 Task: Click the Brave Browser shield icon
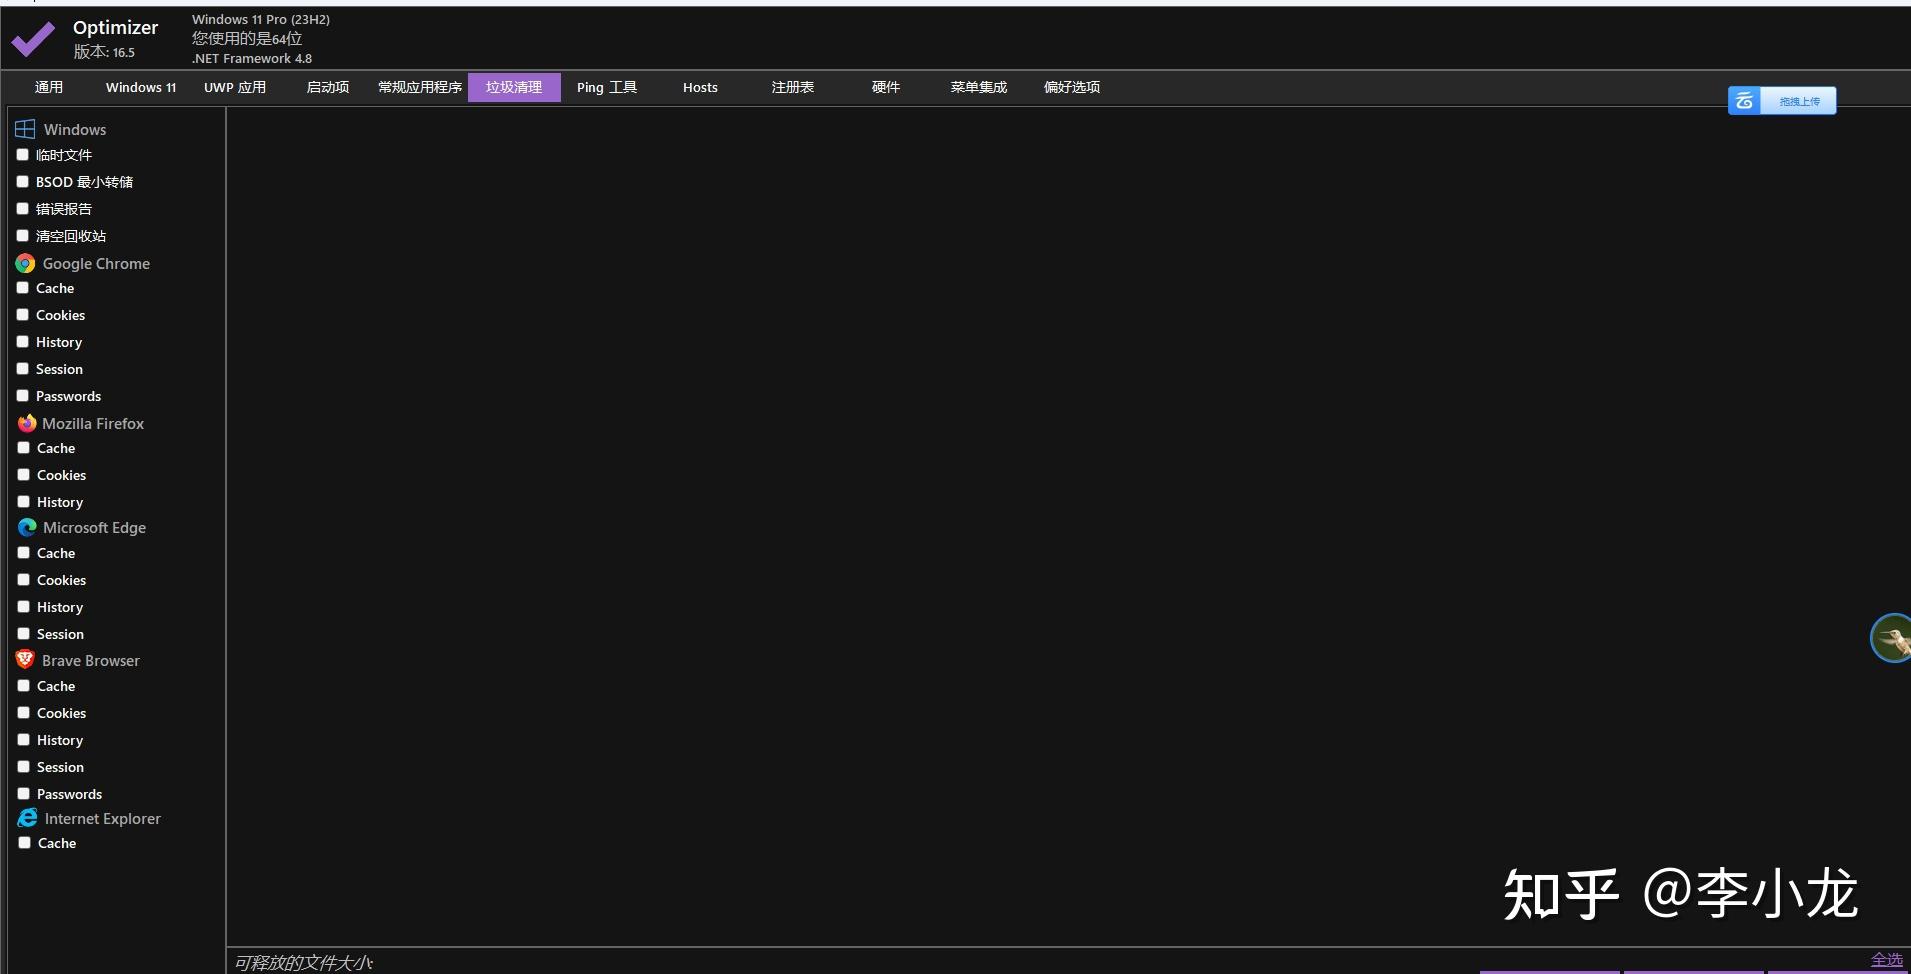click(24, 660)
